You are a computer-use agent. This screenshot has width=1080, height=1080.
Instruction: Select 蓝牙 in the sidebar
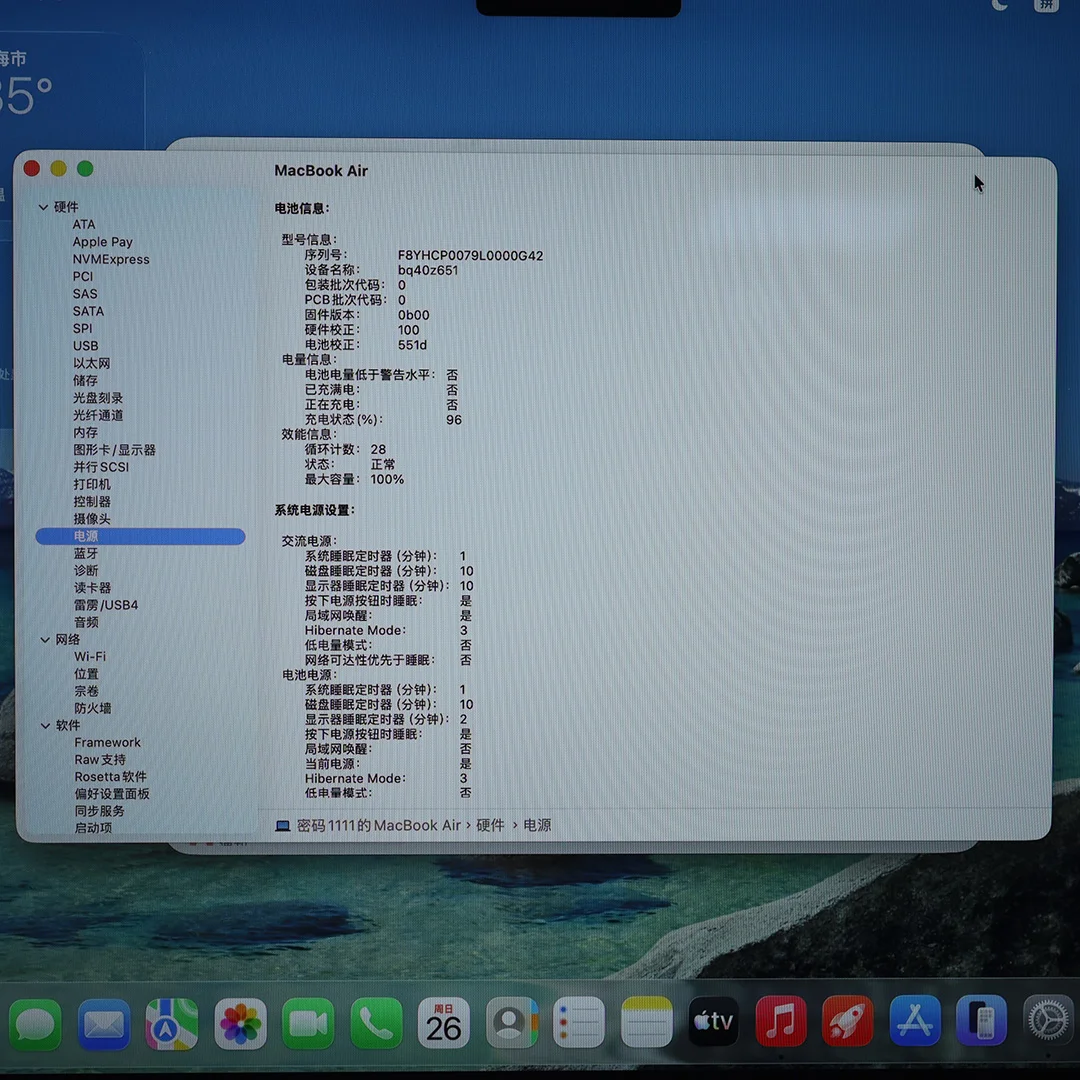[86, 554]
